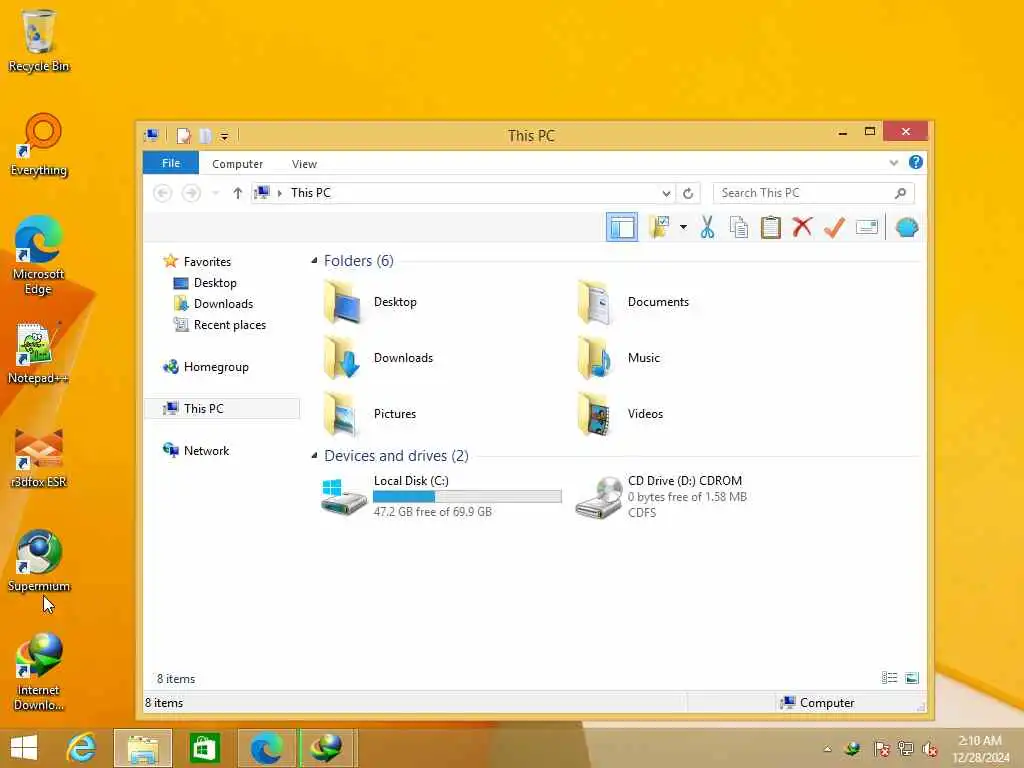Select the Downloads folder in Folders
This screenshot has height=768, width=1024.
click(x=379, y=358)
